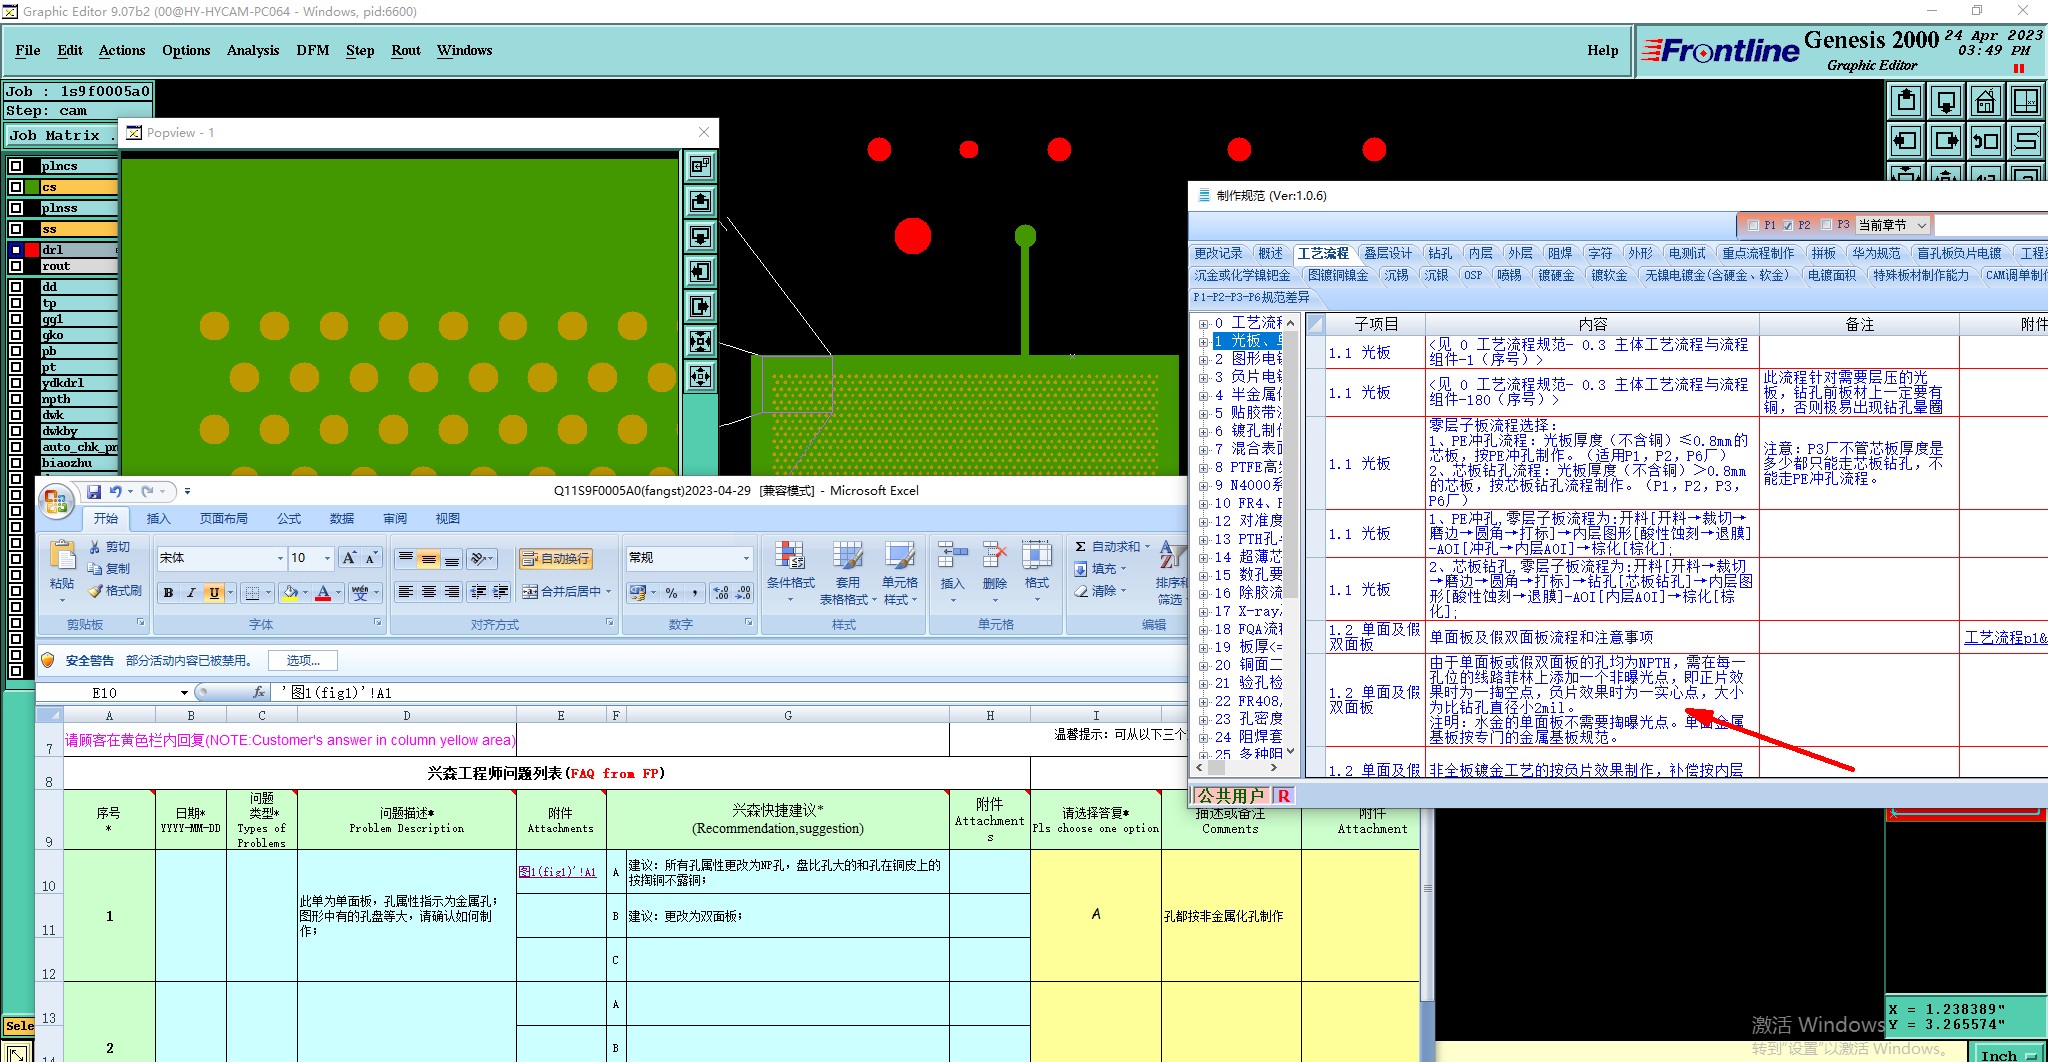Open the font name dropdown showing 宋体
This screenshot has width=2048, height=1062.
280,558
